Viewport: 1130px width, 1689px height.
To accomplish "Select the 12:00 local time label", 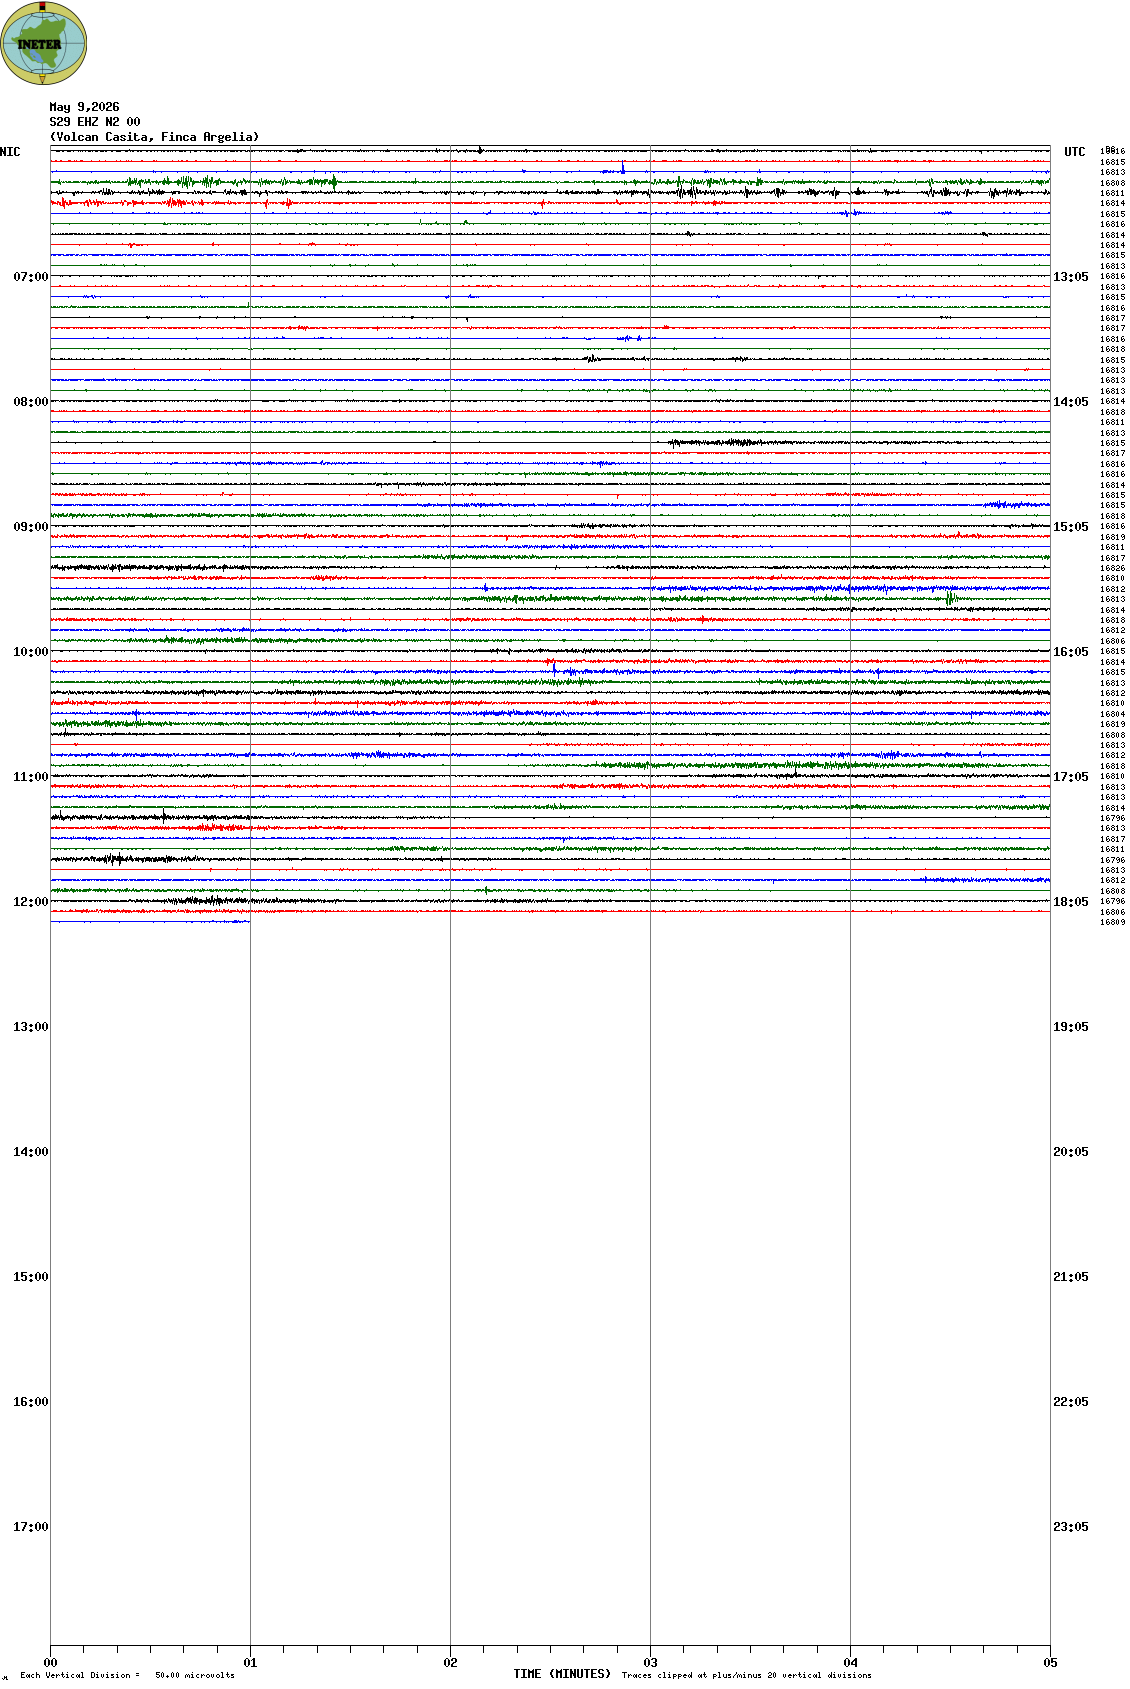I will click(30, 902).
